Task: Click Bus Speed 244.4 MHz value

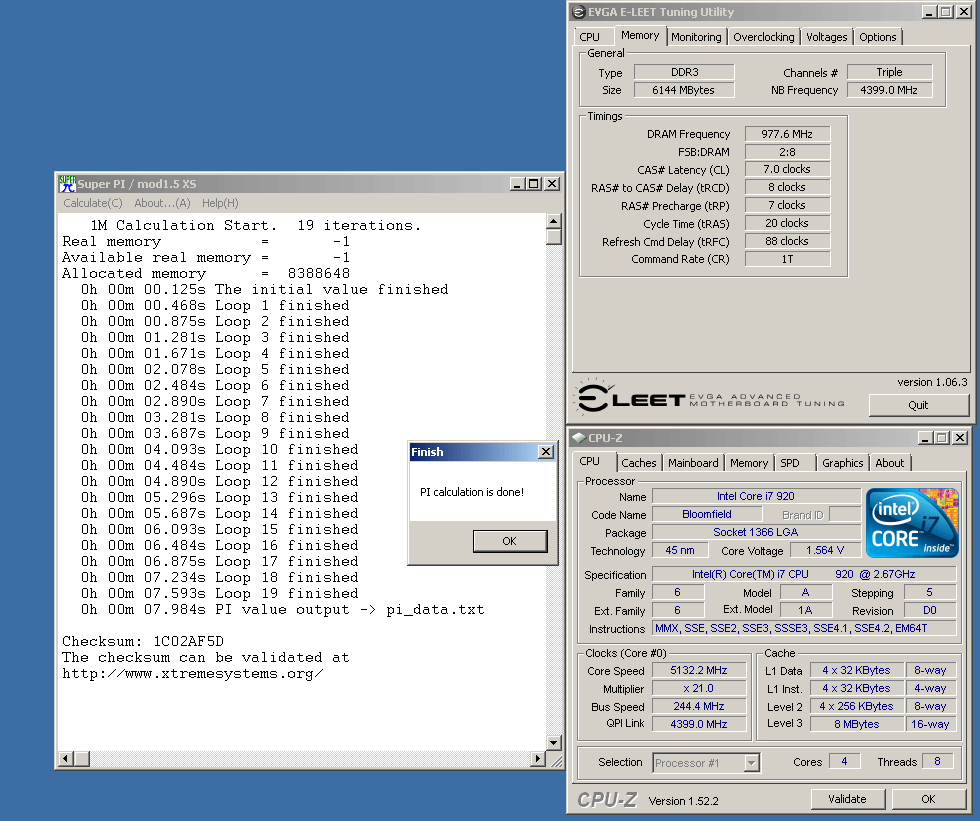Action: [699, 706]
